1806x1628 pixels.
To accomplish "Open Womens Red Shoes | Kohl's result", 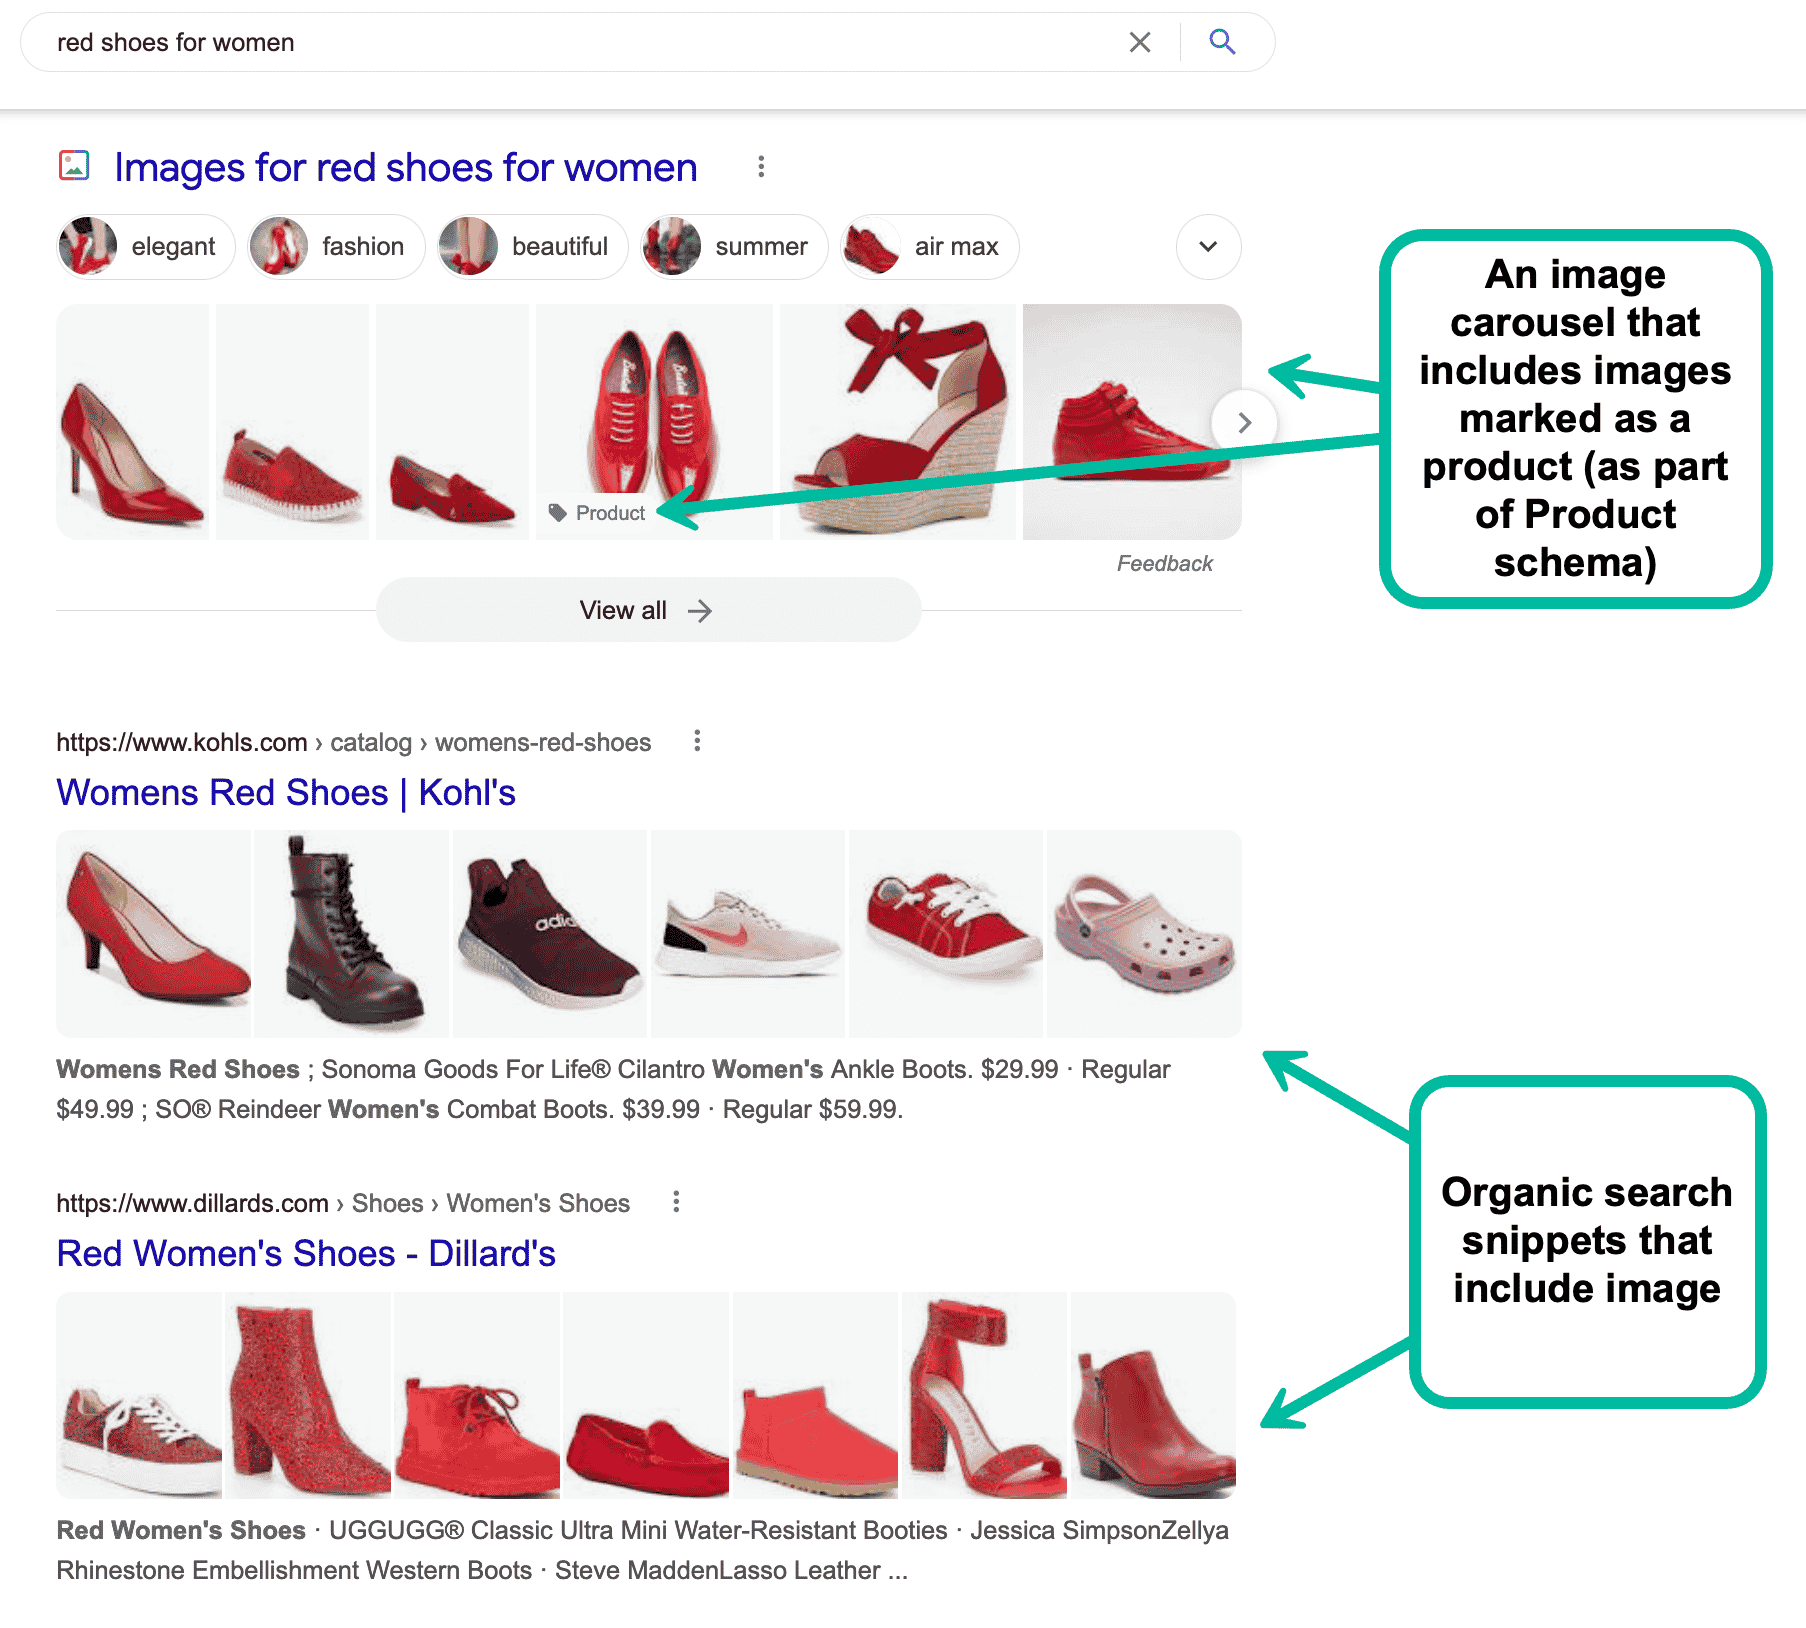I will [x=286, y=792].
